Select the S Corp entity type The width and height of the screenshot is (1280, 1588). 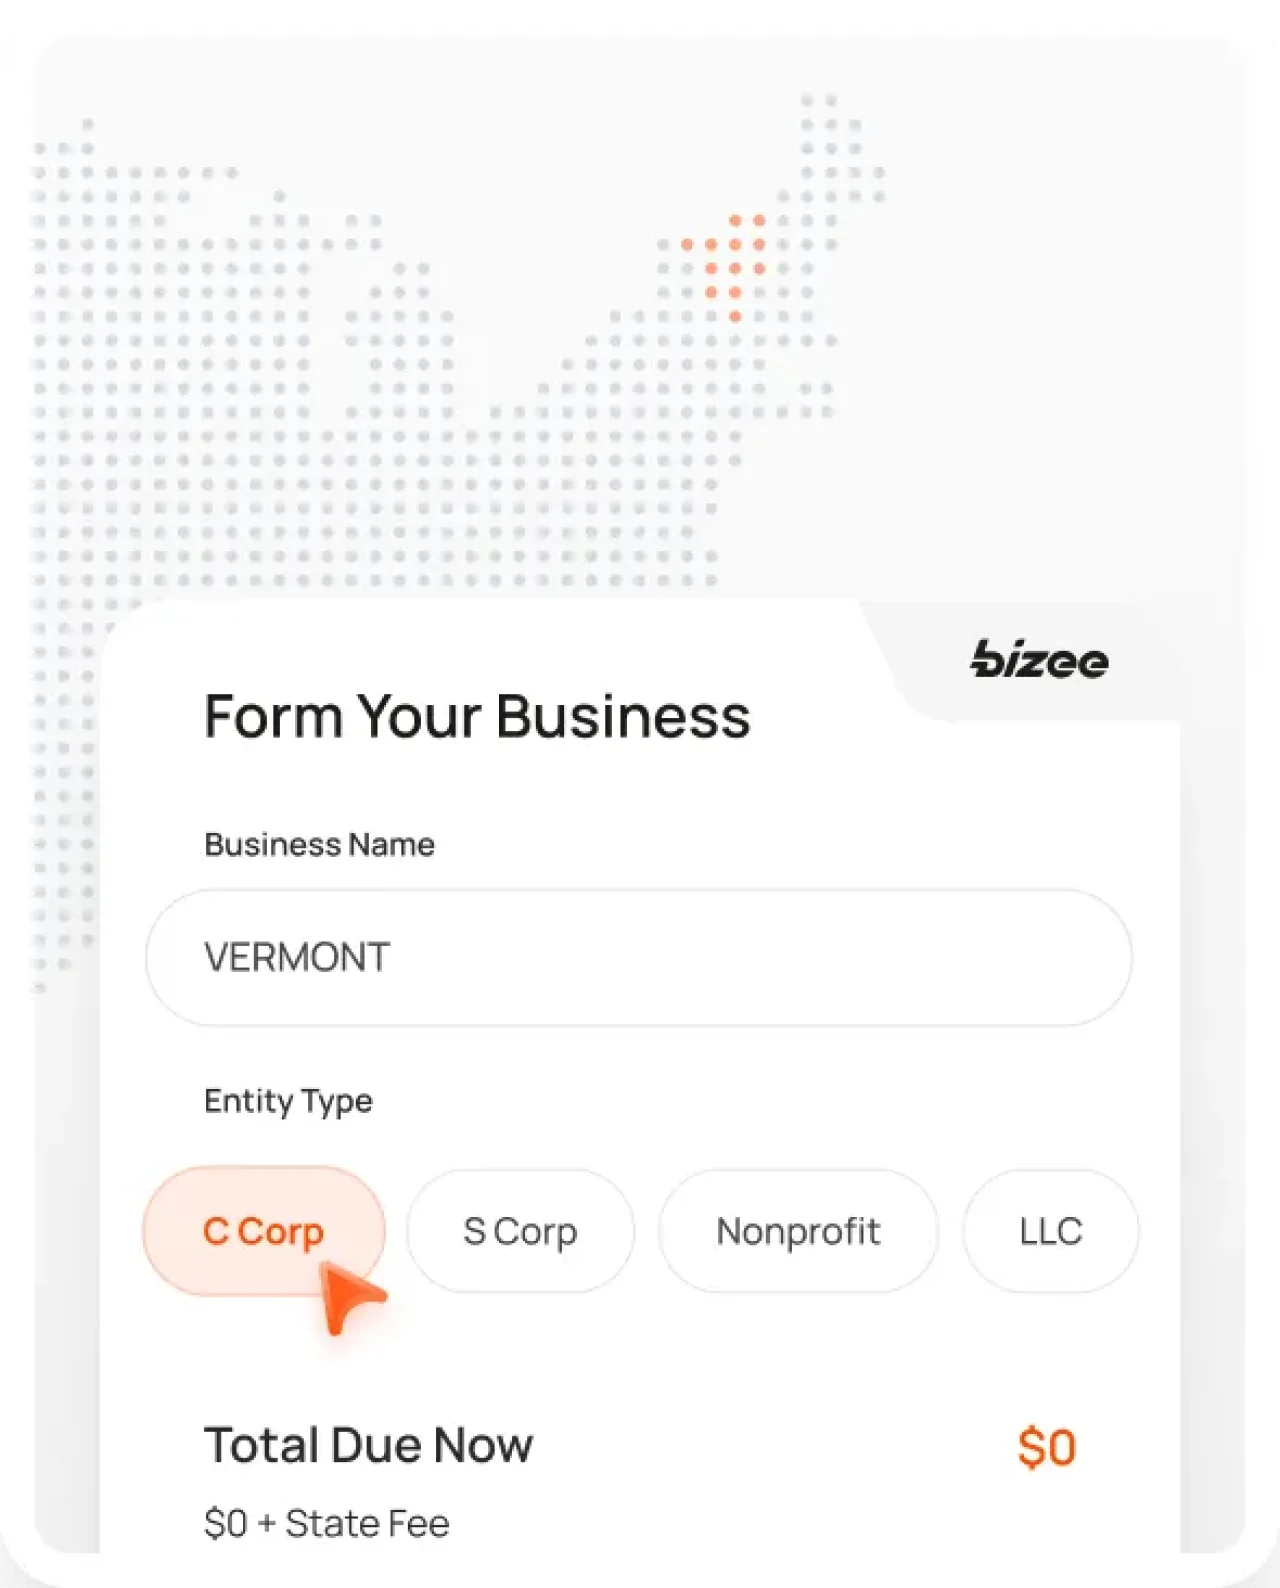(519, 1231)
